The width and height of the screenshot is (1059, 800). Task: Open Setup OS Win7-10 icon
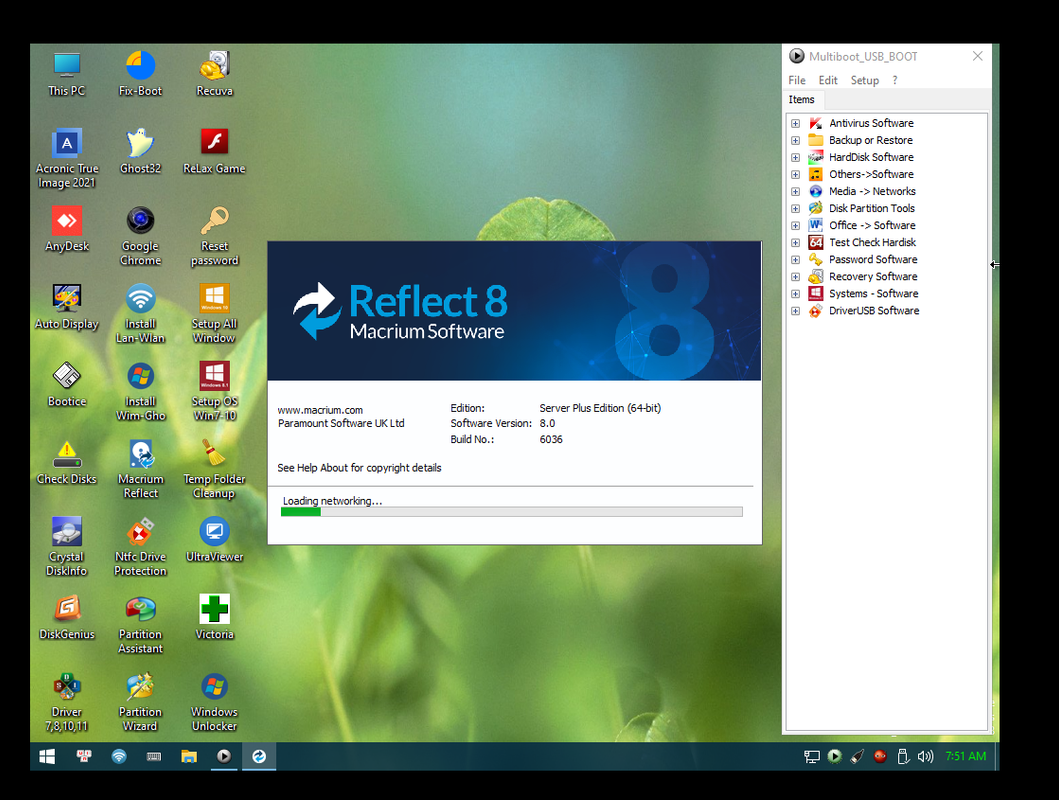(x=214, y=392)
